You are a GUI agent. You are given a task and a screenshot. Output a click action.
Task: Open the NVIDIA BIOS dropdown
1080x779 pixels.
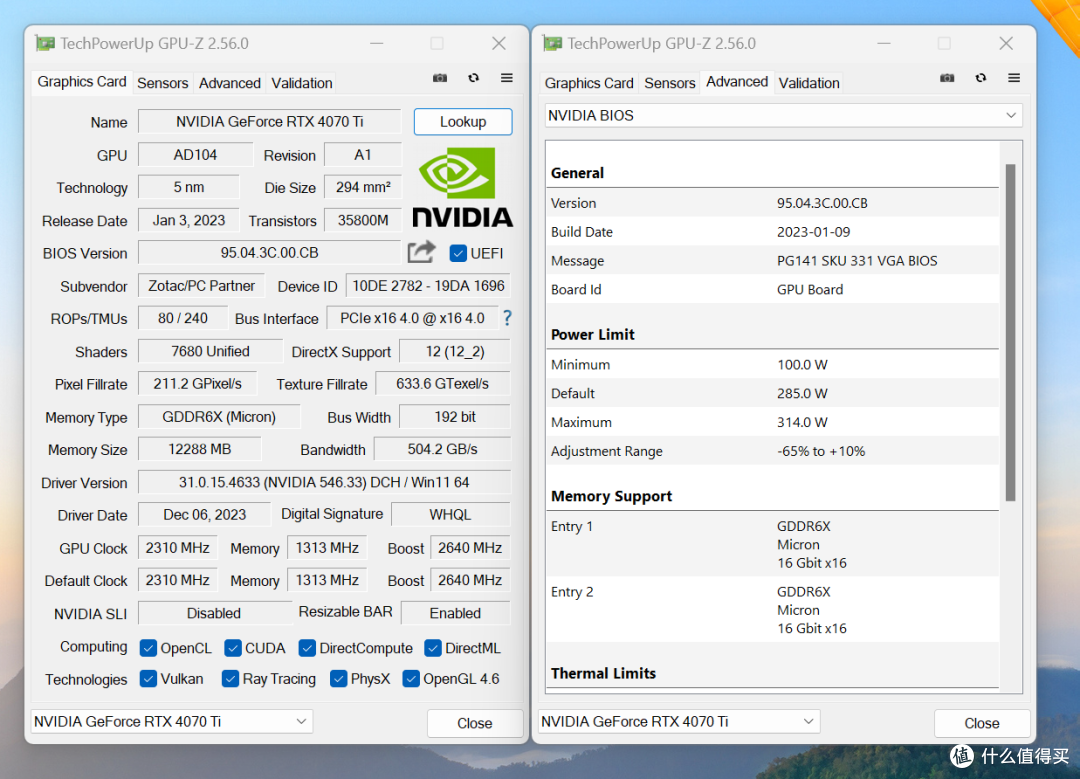tap(783, 116)
